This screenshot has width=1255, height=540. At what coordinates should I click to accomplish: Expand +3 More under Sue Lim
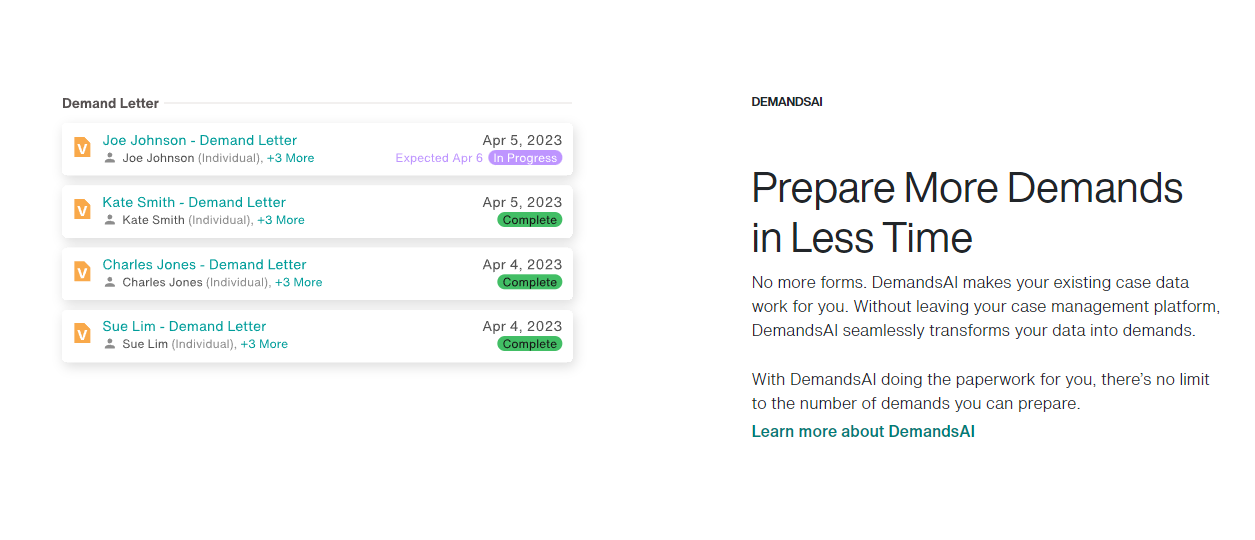(x=264, y=344)
